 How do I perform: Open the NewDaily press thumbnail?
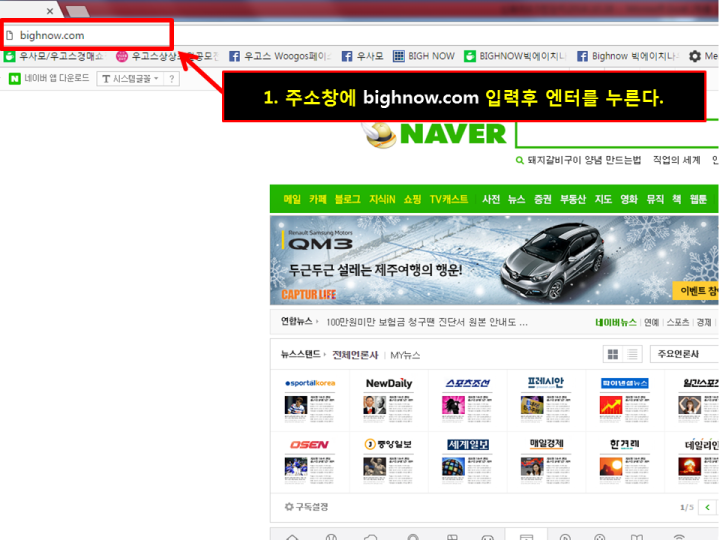[x=388, y=400]
